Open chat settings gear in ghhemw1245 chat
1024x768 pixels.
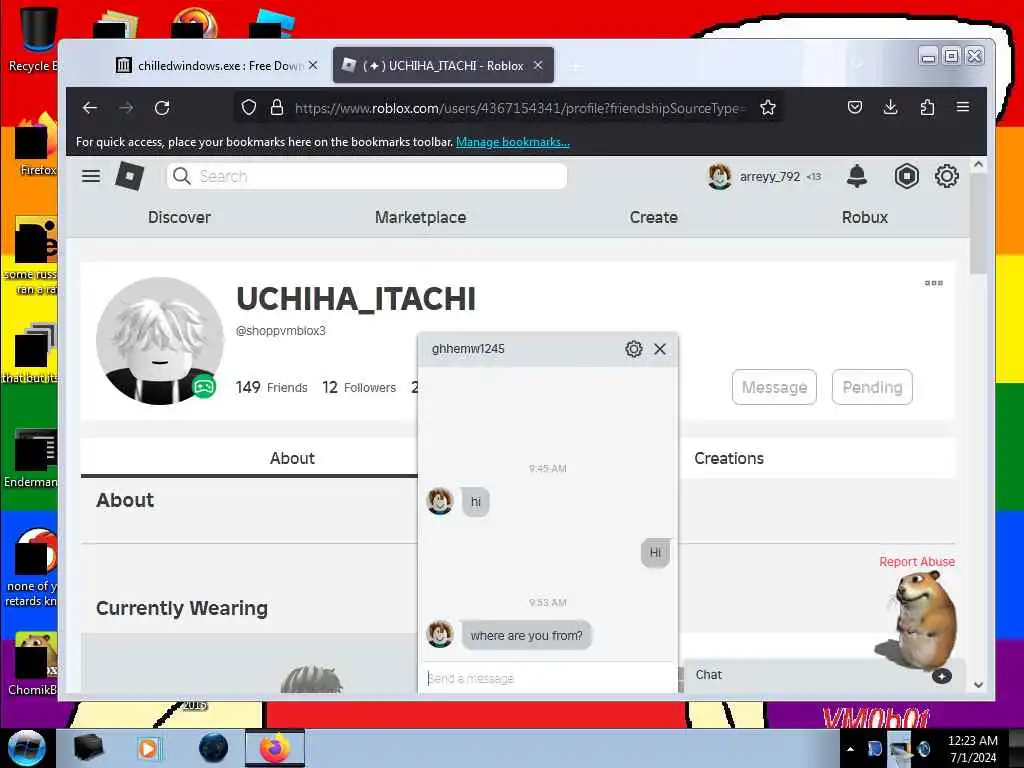(633, 349)
